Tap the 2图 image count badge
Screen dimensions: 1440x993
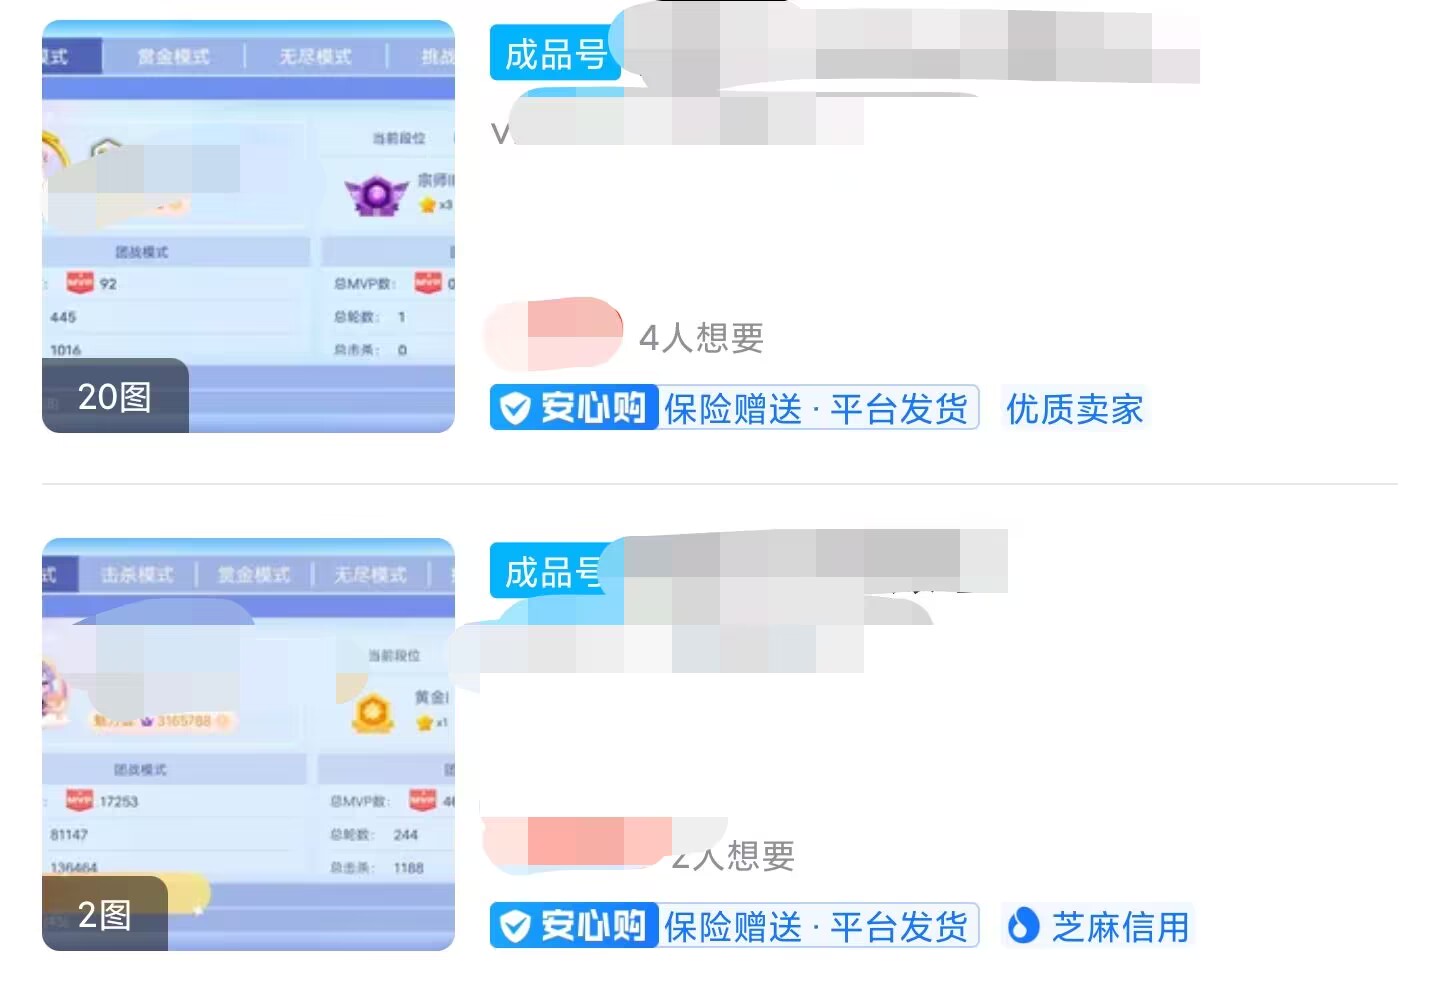pyautogui.click(x=104, y=914)
